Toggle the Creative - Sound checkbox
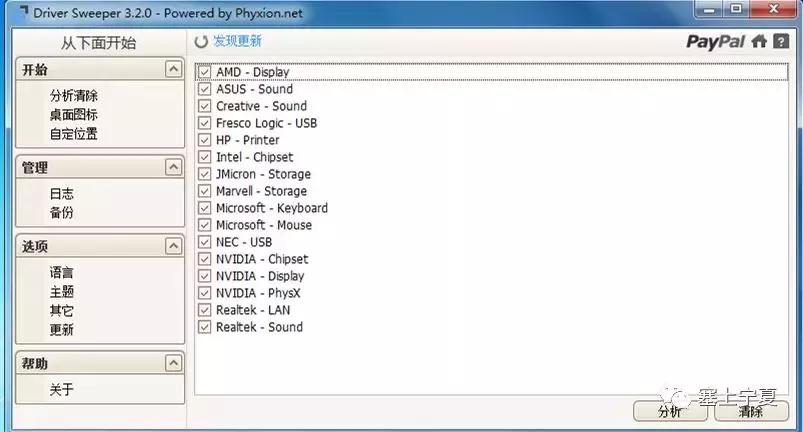This screenshot has width=803, height=432. click(x=204, y=106)
